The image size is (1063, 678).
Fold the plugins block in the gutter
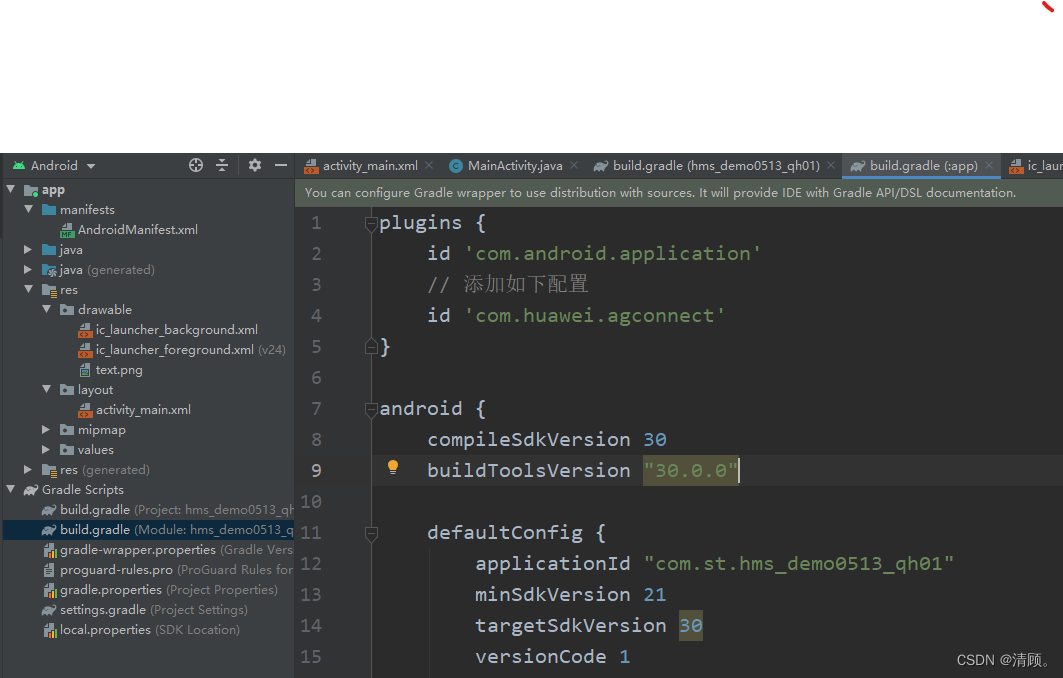[371, 222]
